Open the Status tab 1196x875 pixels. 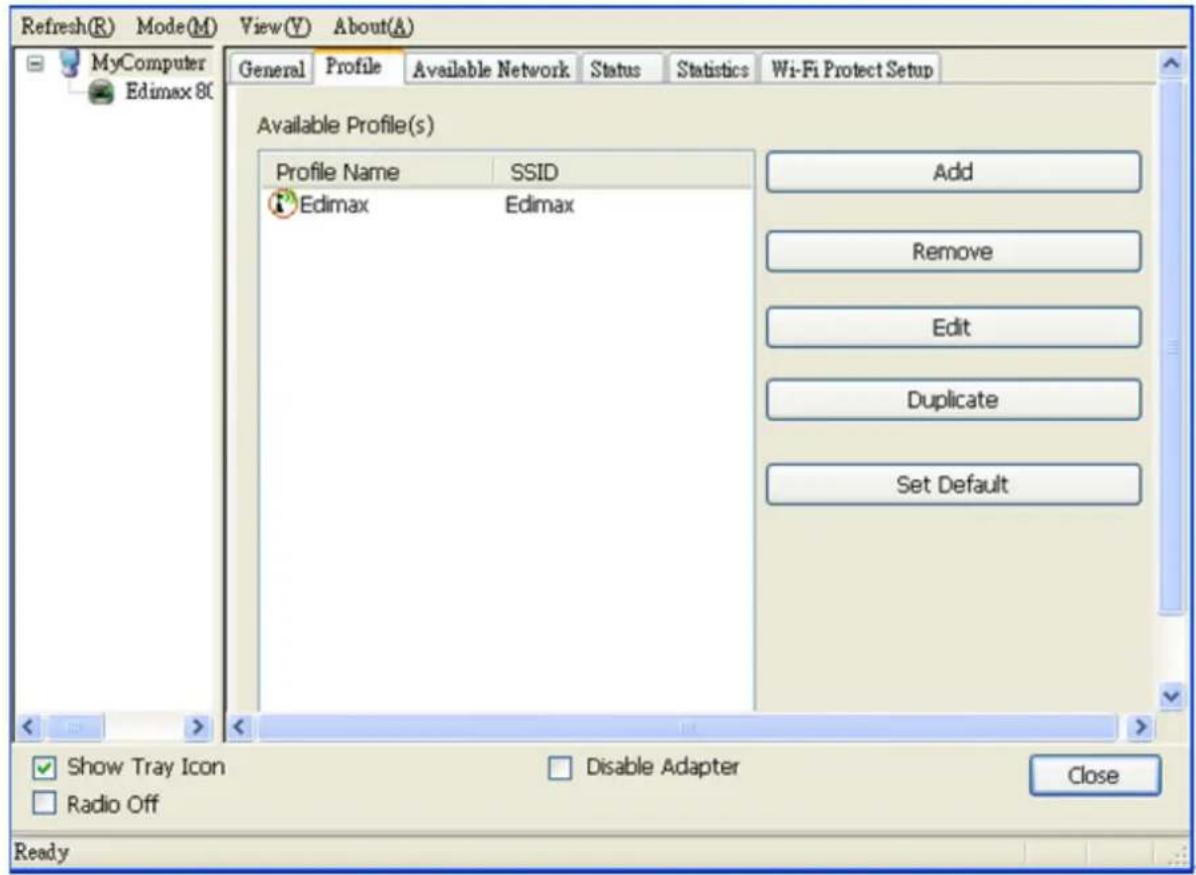pyautogui.click(x=622, y=69)
